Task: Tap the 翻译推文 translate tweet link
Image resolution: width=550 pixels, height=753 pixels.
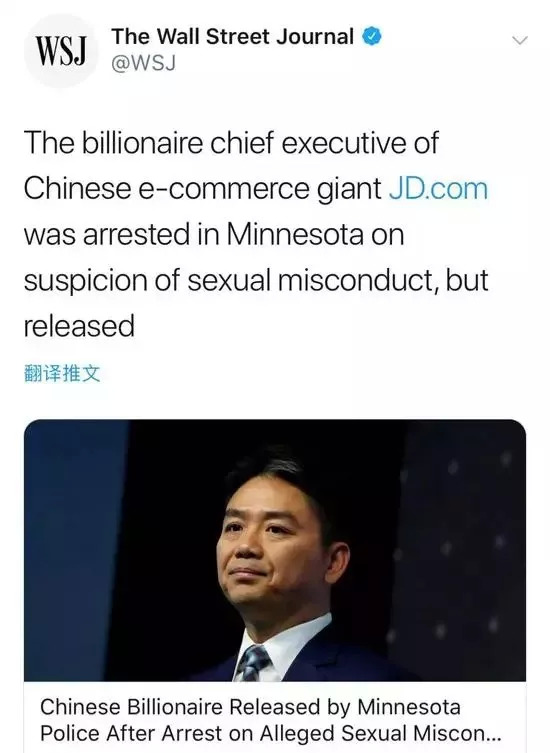Action: pyautogui.click(x=62, y=373)
